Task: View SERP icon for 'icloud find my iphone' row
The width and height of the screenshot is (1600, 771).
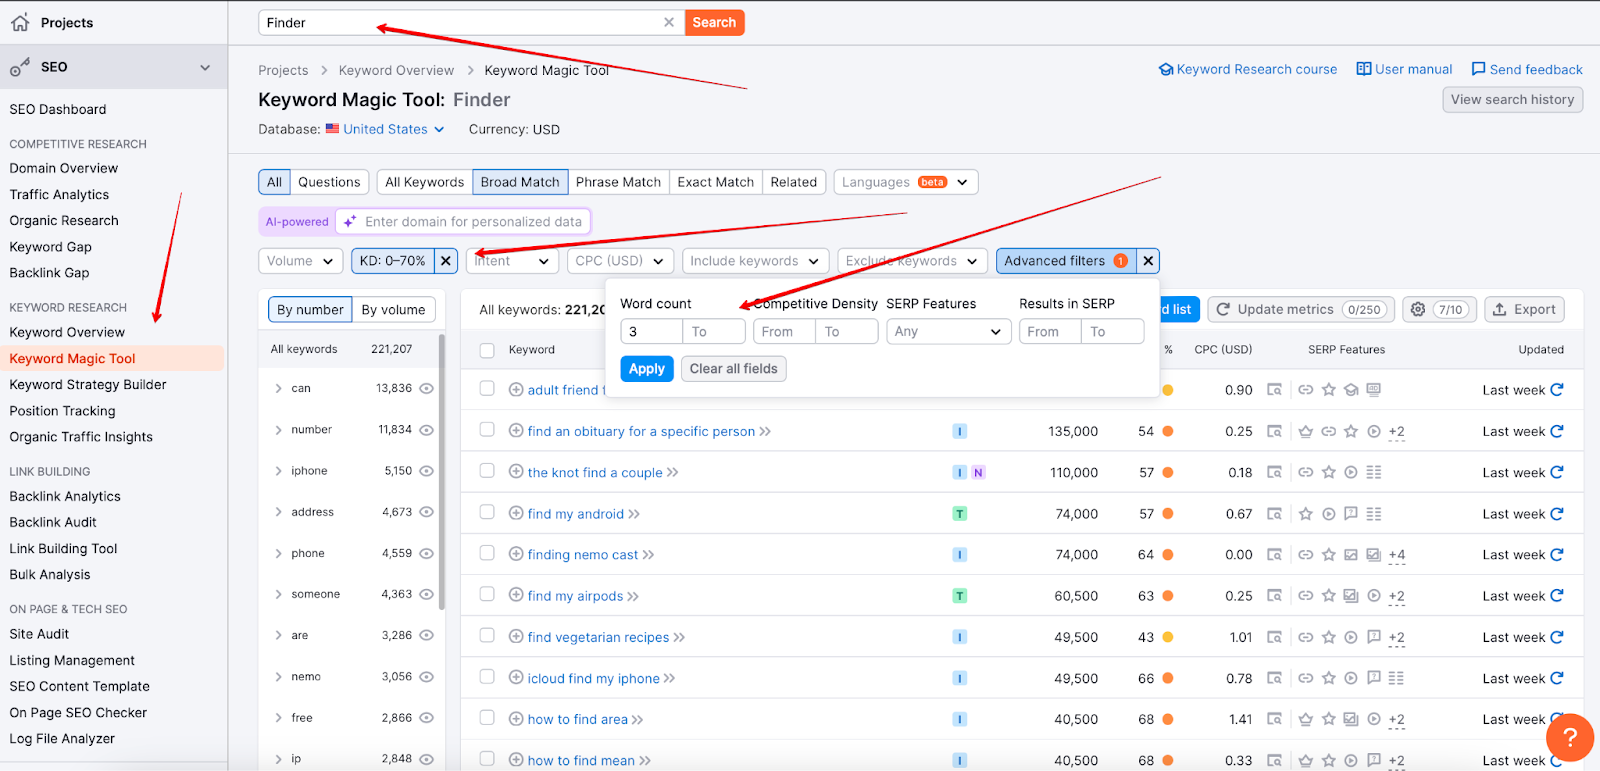Action: (1274, 678)
